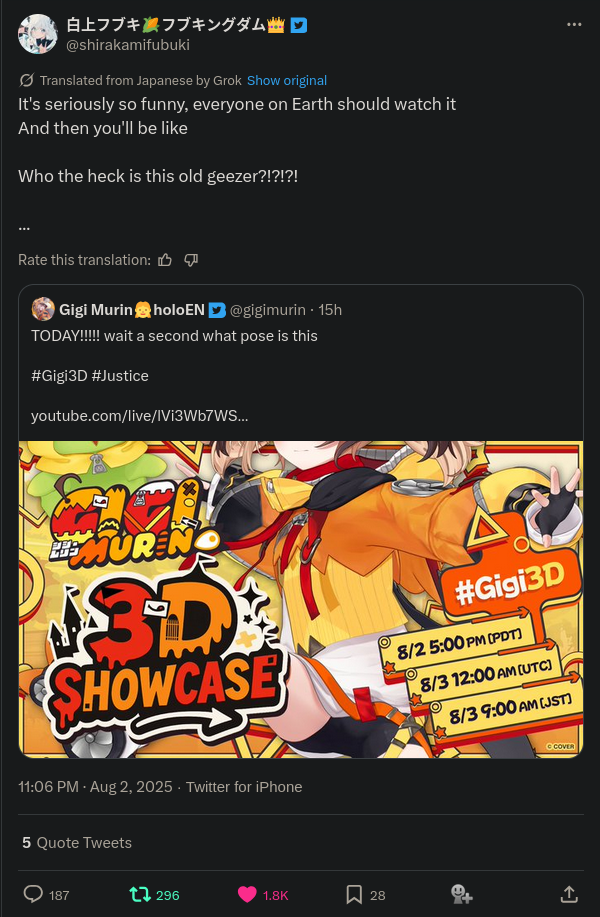Toggle the pink heart like icon
Viewport: 600px width, 917px height.
pos(247,894)
